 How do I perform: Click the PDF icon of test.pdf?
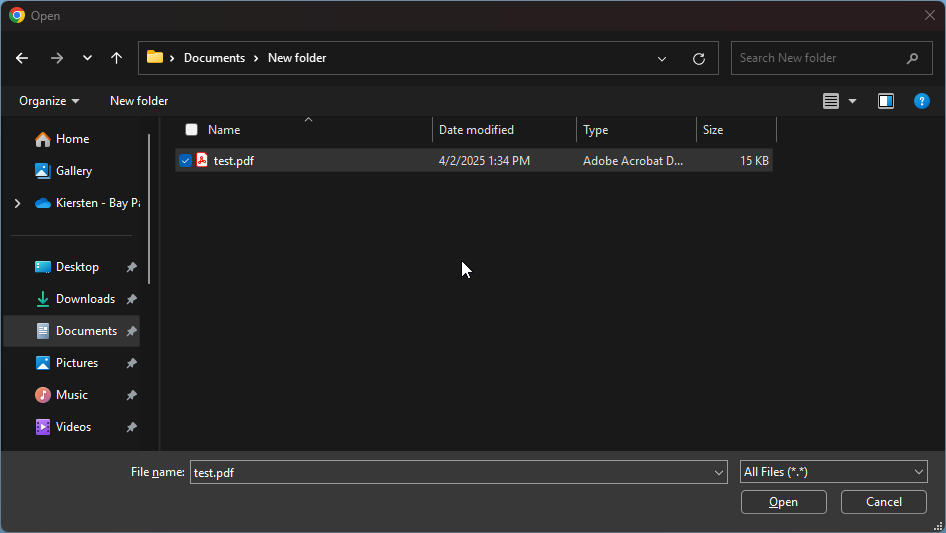tap(202, 160)
